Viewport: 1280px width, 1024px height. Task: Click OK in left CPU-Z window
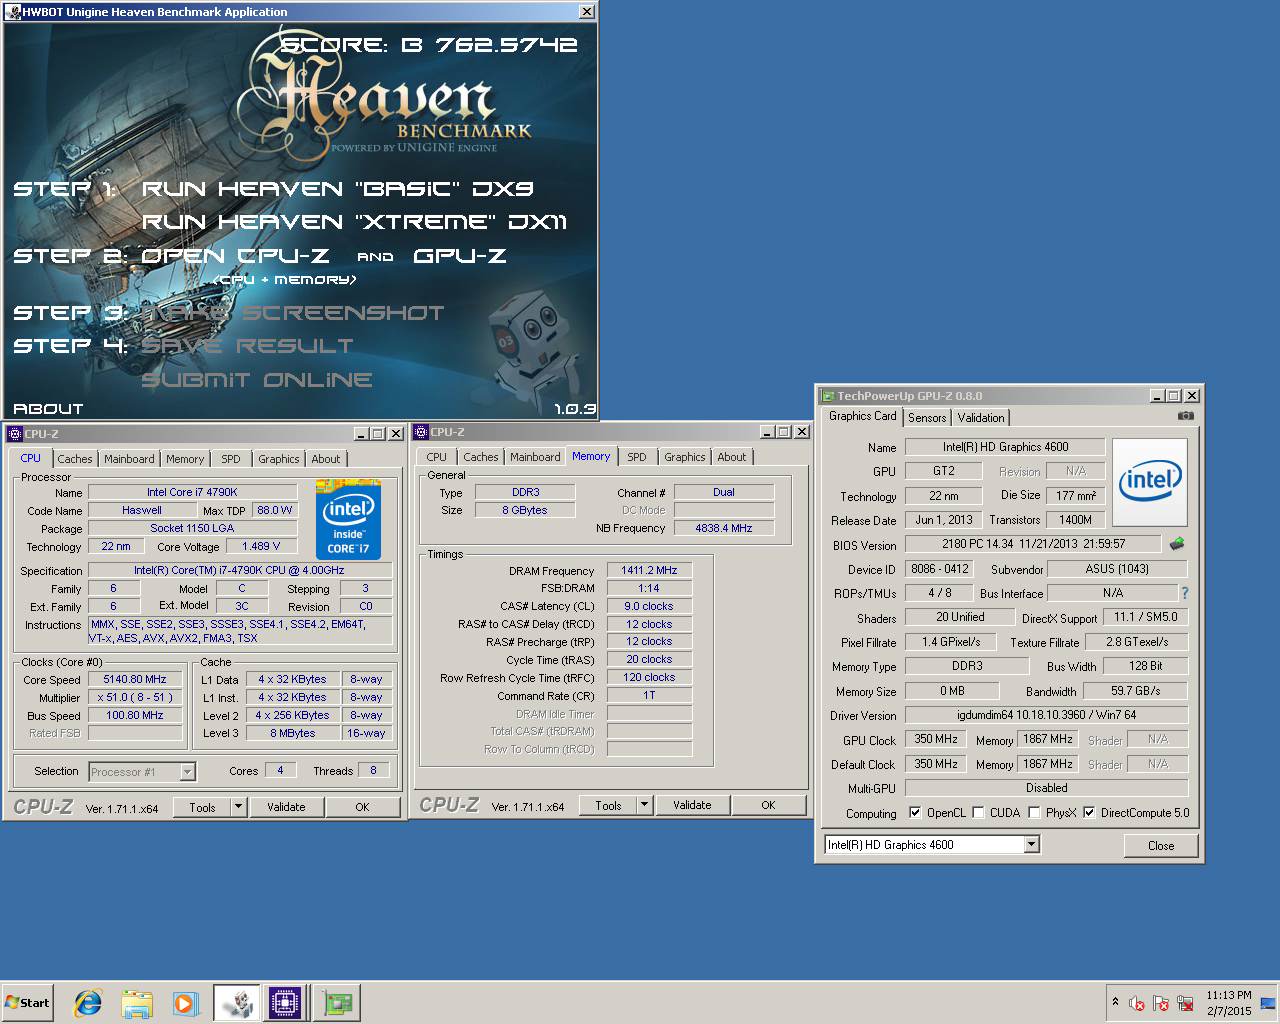pyautogui.click(x=362, y=807)
